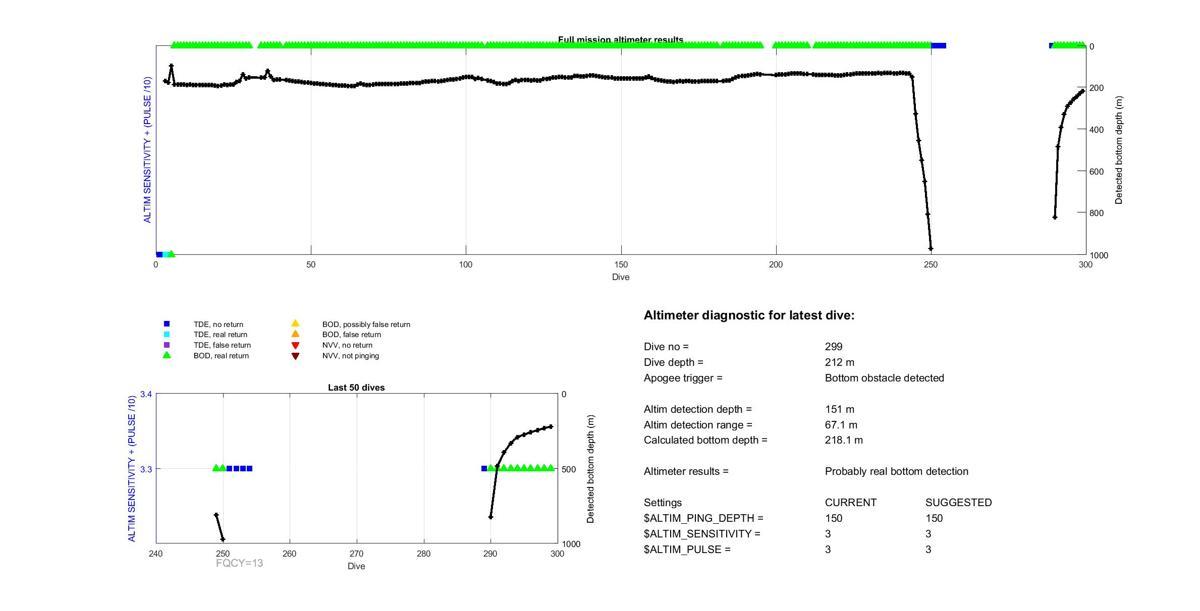This screenshot has height=611, width=1200.
Task: Select the detection range value '67.1 m'
Action: coord(843,425)
